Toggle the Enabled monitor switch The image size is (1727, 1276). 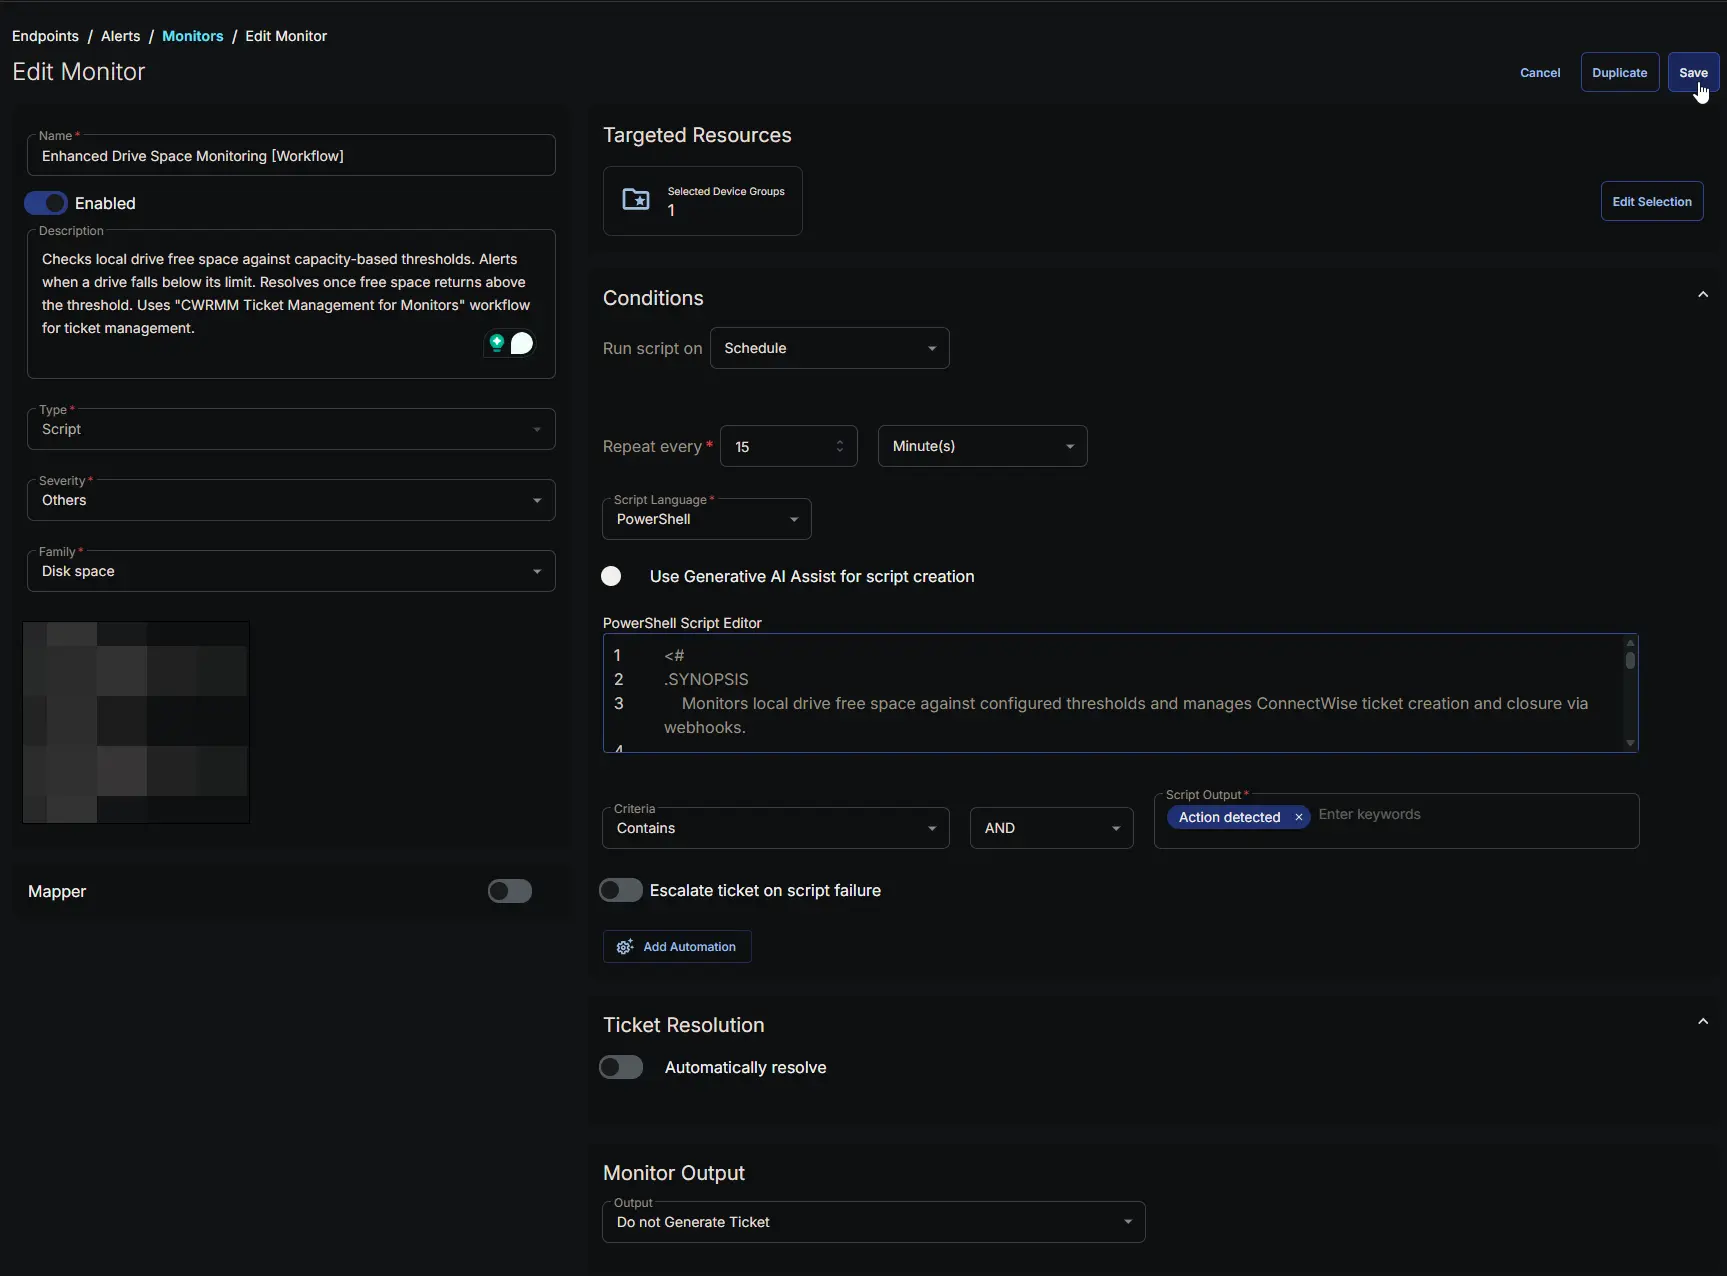tap(46, 203)
